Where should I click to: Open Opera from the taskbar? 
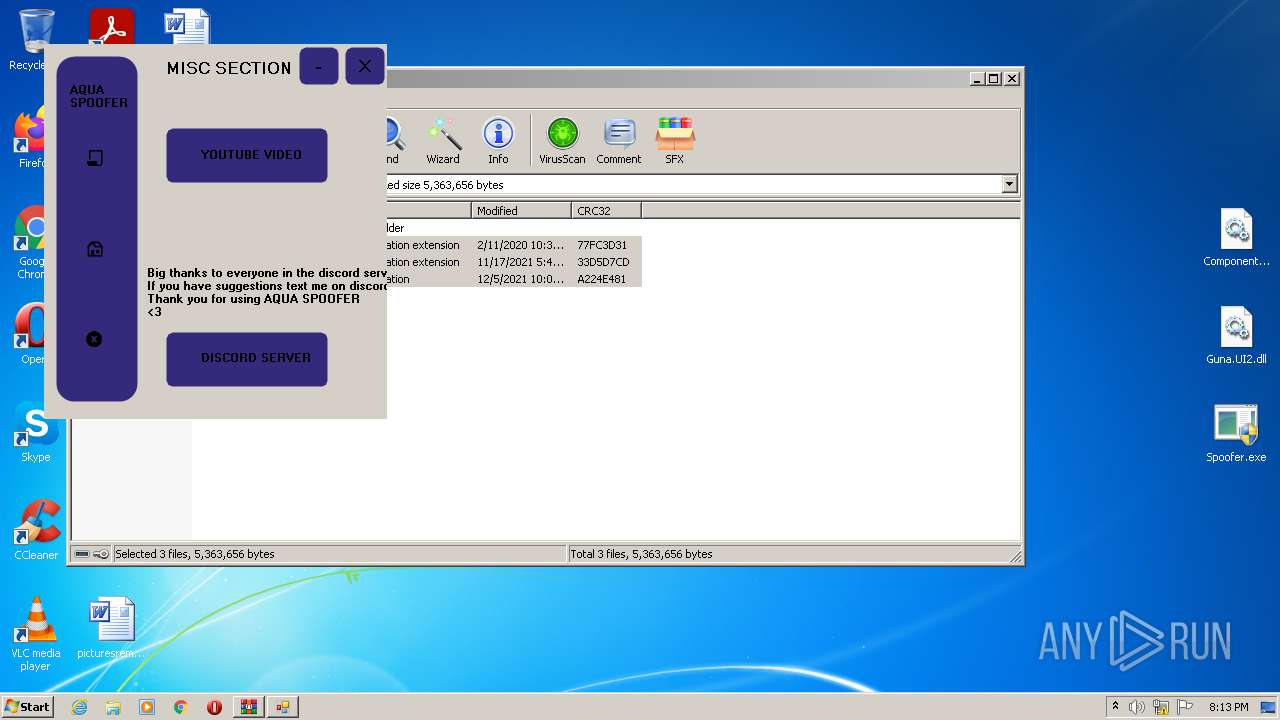click(214, 707)
